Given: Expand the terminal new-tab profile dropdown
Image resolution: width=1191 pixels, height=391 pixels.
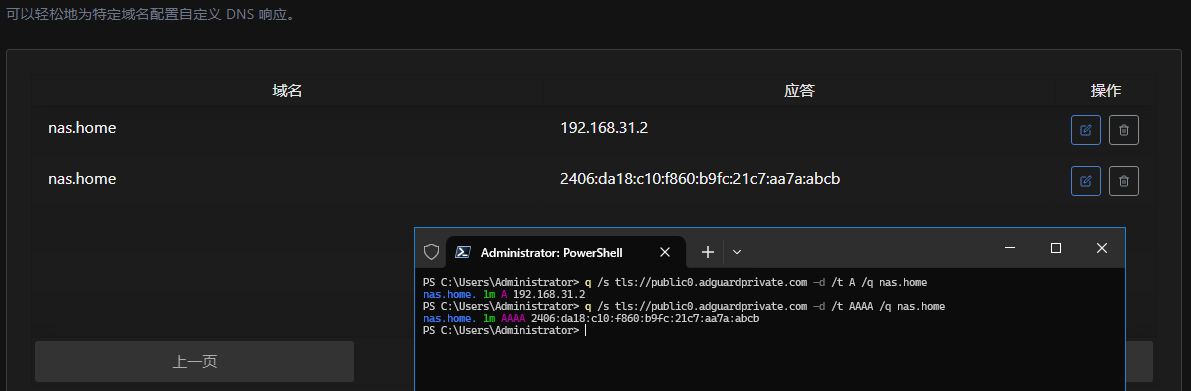Looking at the screenshot, I should click(736, 252).
